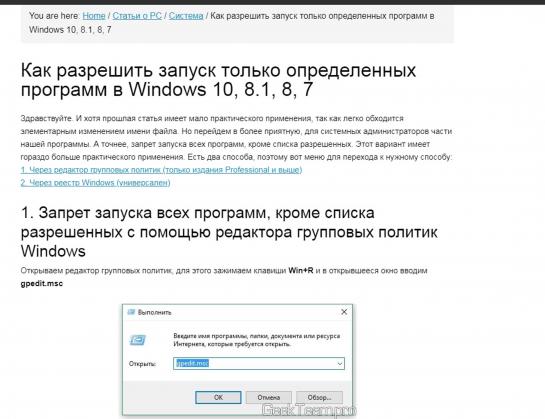Open the Система breadcrumb link
Screen dimensions: 545x419
click(x=186, y=16)
